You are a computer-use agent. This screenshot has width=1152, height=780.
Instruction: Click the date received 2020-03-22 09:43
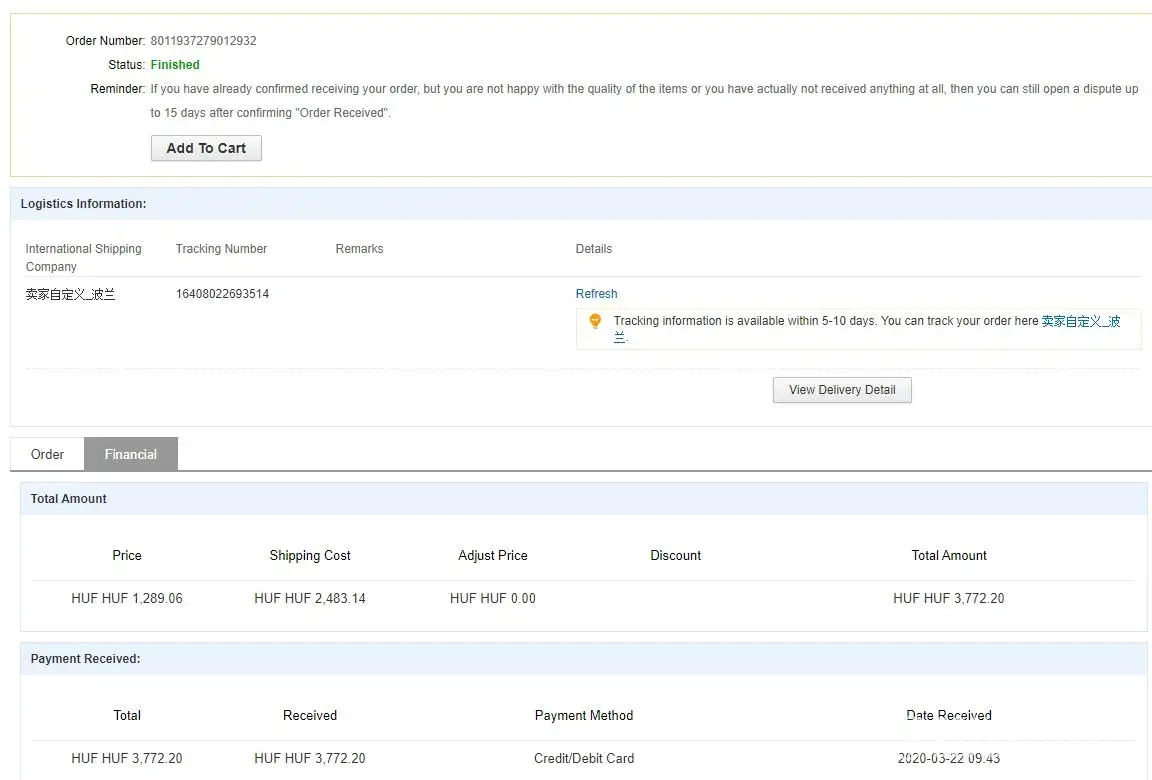[948, 758]
